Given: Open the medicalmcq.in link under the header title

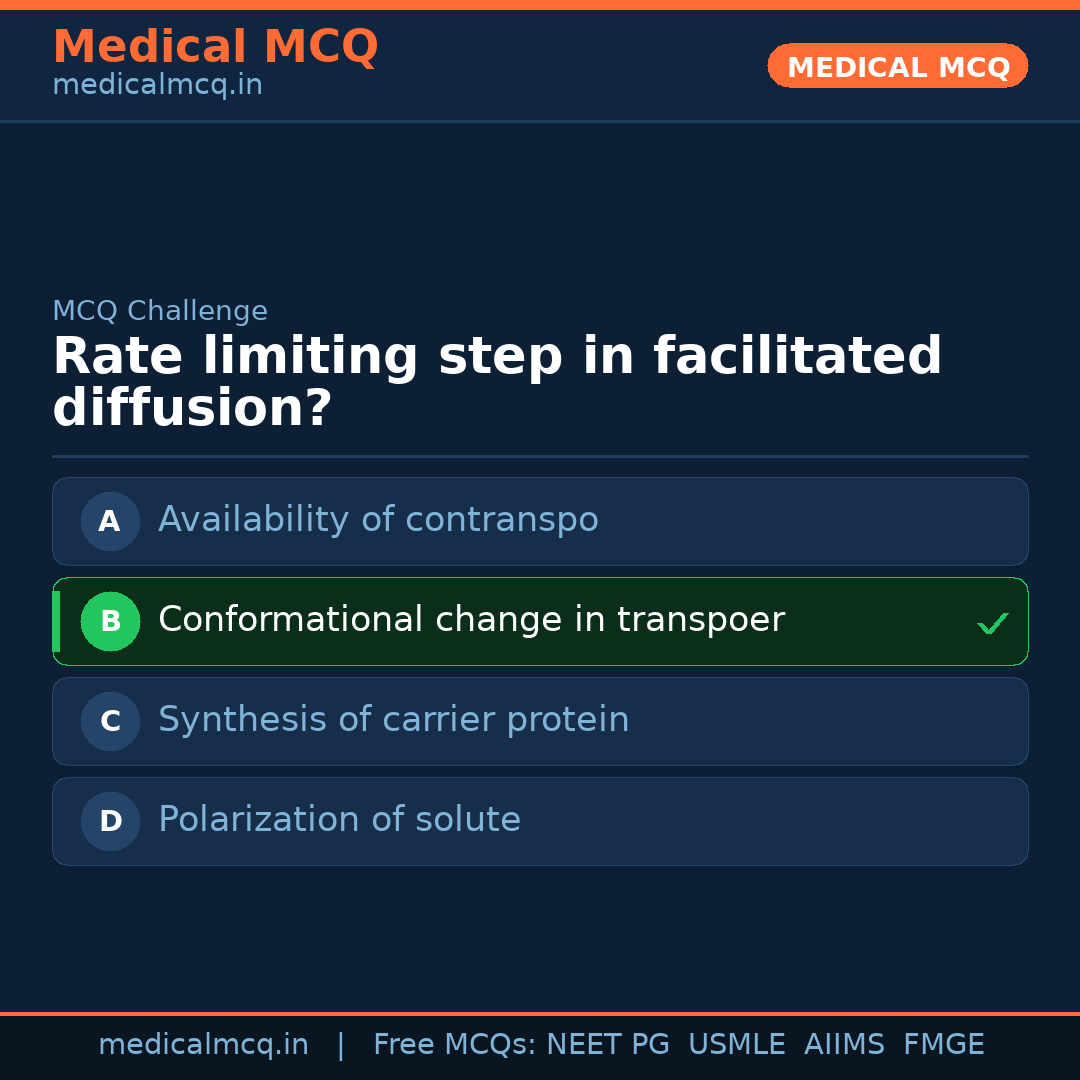Looking at the screenshot, I should 157,86.
